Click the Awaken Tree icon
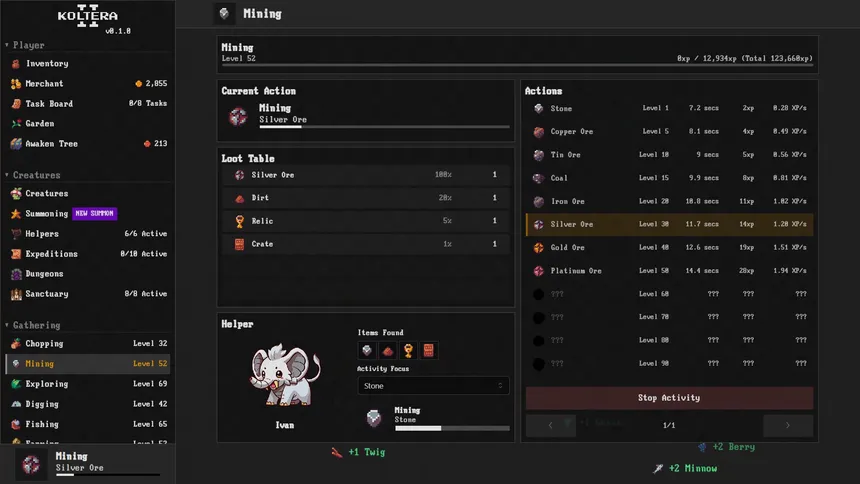This screenshot has width=860, height=484. (16, 144)
